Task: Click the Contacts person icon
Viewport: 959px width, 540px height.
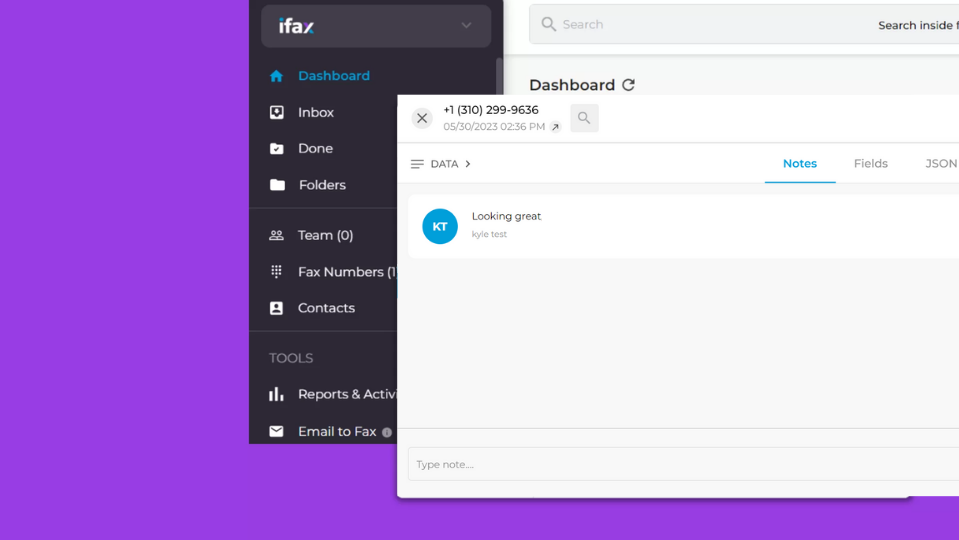Action: pos(276,308)
